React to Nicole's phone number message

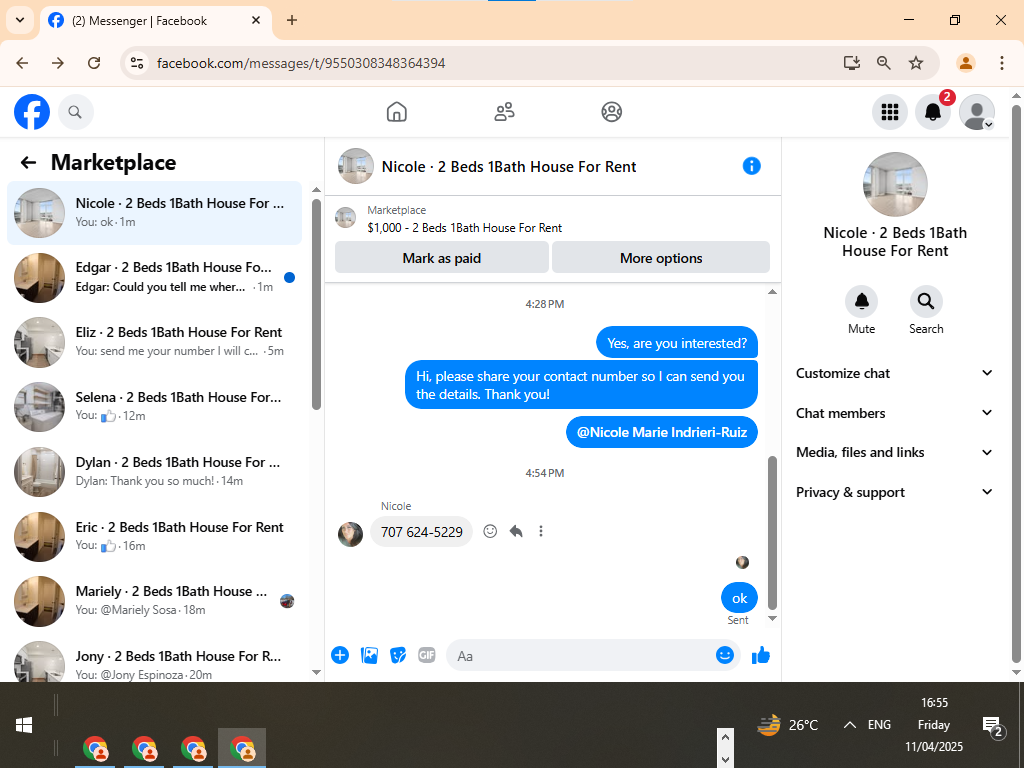[490, 531]
